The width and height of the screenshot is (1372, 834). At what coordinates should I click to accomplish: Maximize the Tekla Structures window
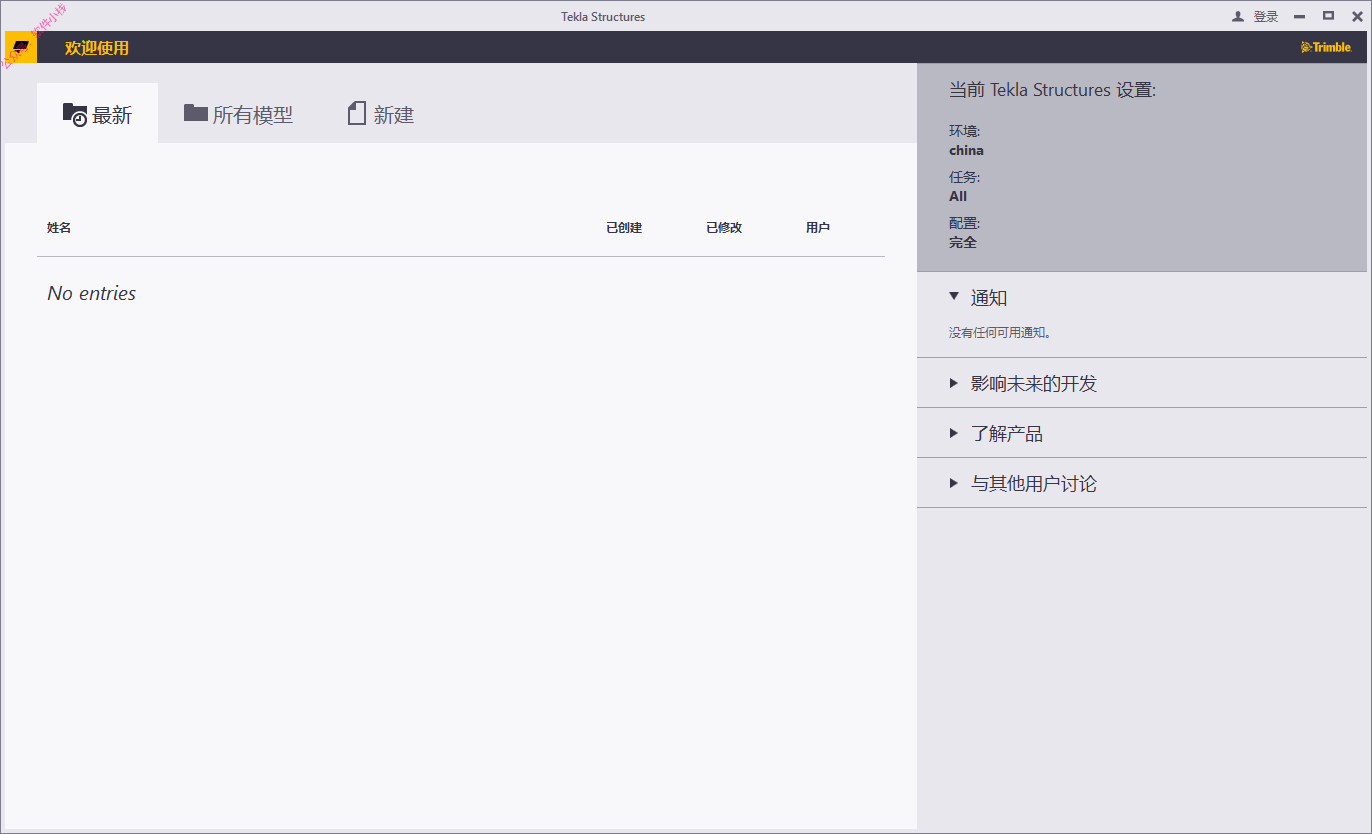[x=1328, y=16]
